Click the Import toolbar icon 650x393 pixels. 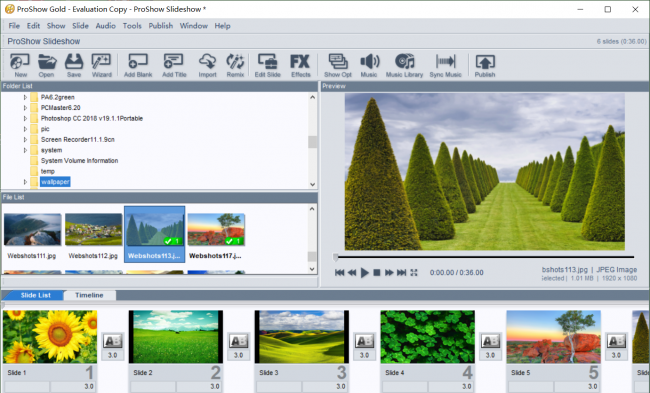pos(207,66)
